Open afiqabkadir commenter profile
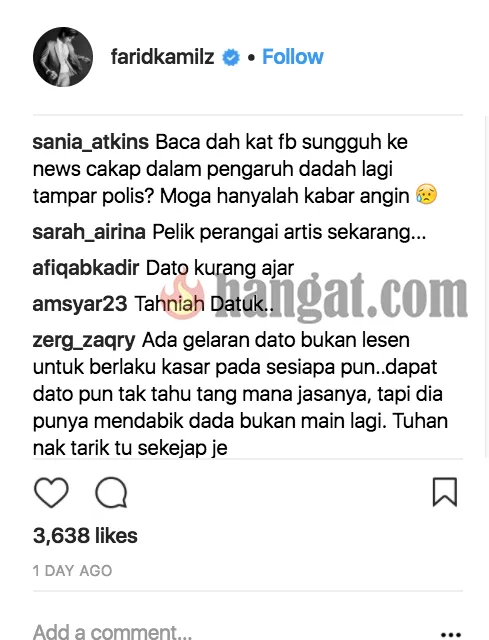 tap(86, 268)
